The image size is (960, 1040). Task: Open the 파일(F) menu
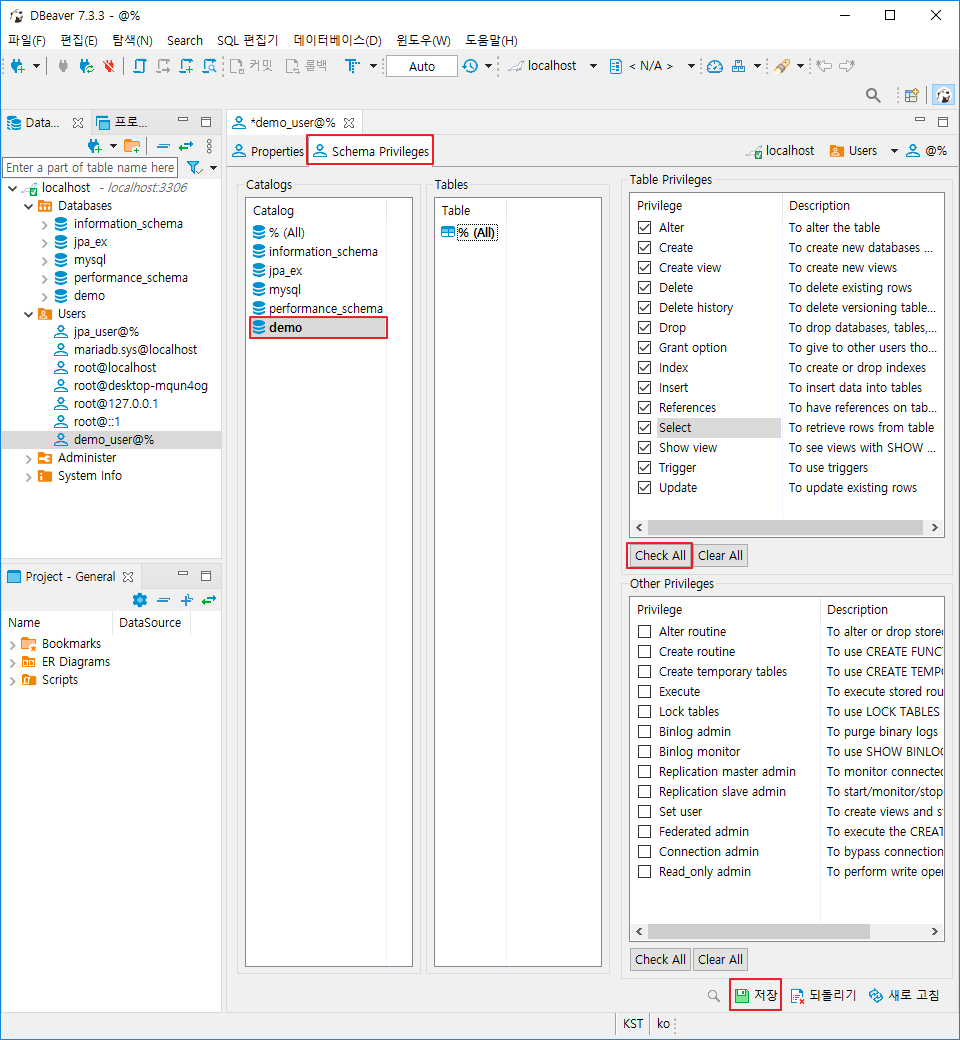(27, 40)
